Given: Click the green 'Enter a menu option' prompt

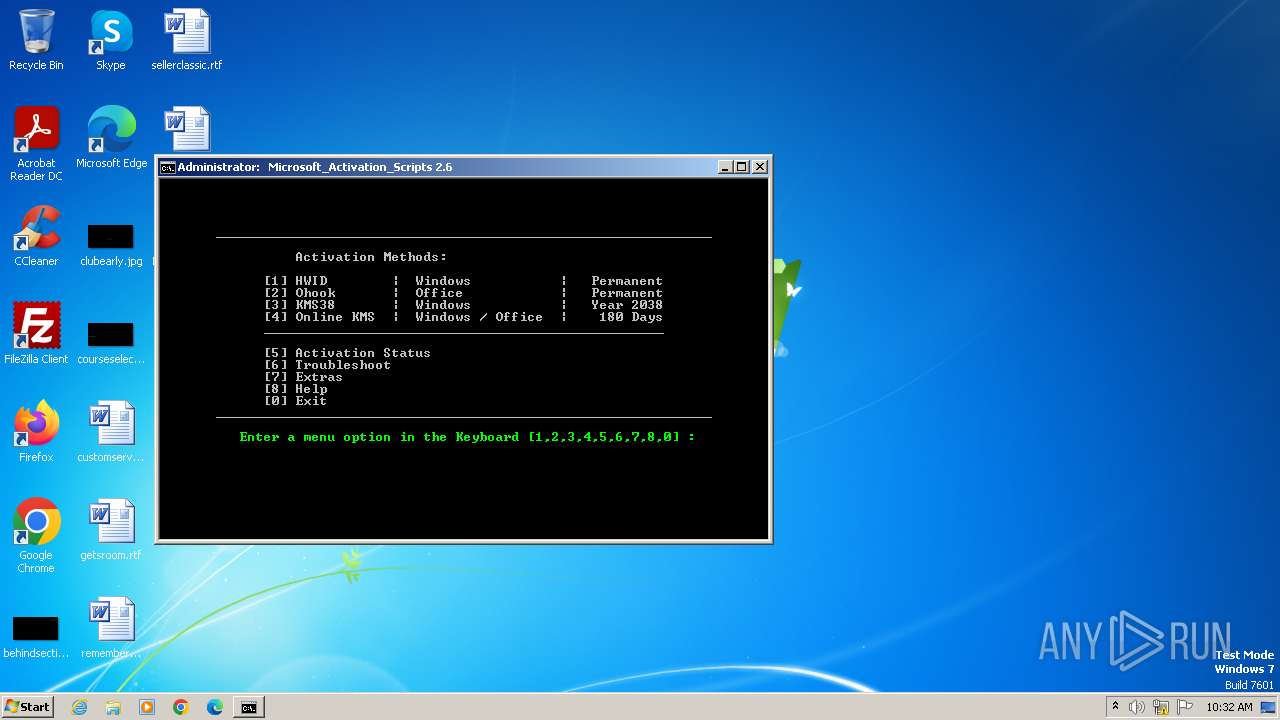Looking at the screenshot, I should 467,437.
